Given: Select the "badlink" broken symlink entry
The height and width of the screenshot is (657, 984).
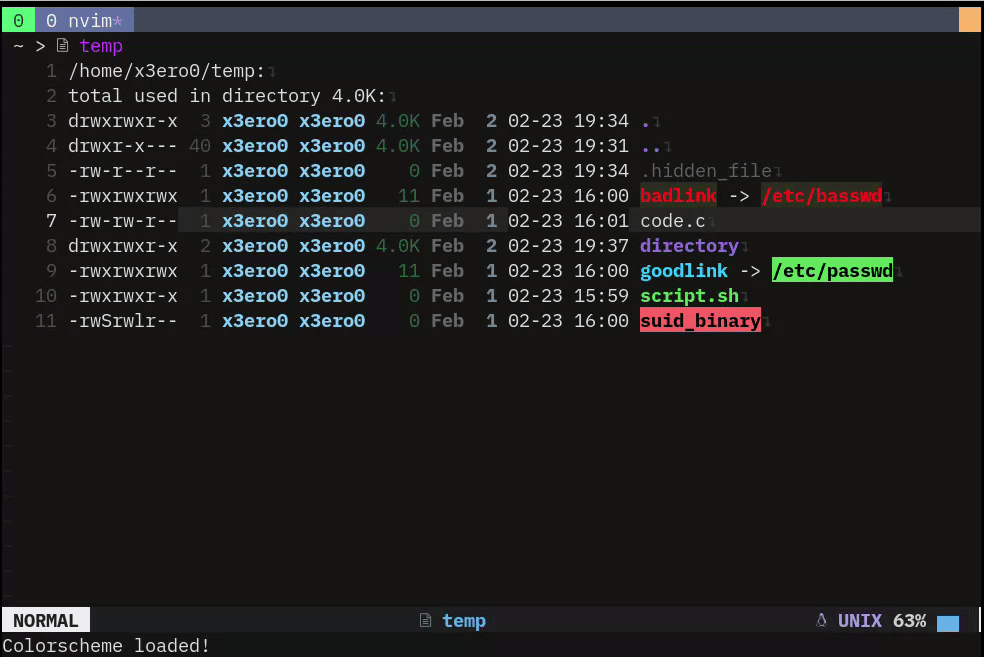Looking at the screenshot, I should coord(678,196).
